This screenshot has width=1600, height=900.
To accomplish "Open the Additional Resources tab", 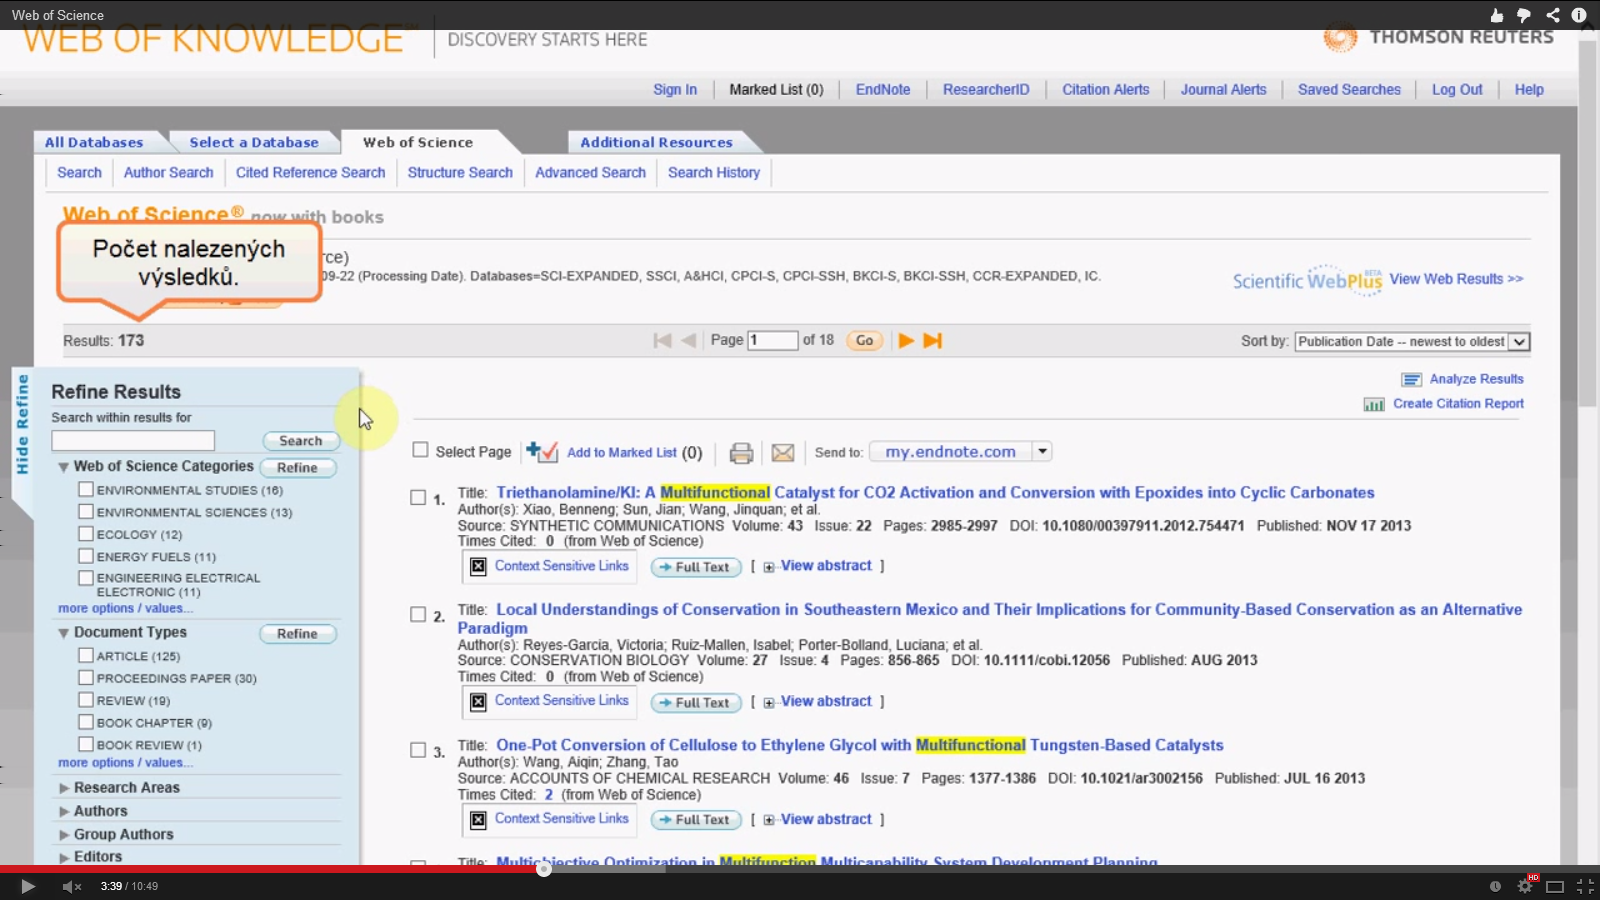I will (656, 142).
